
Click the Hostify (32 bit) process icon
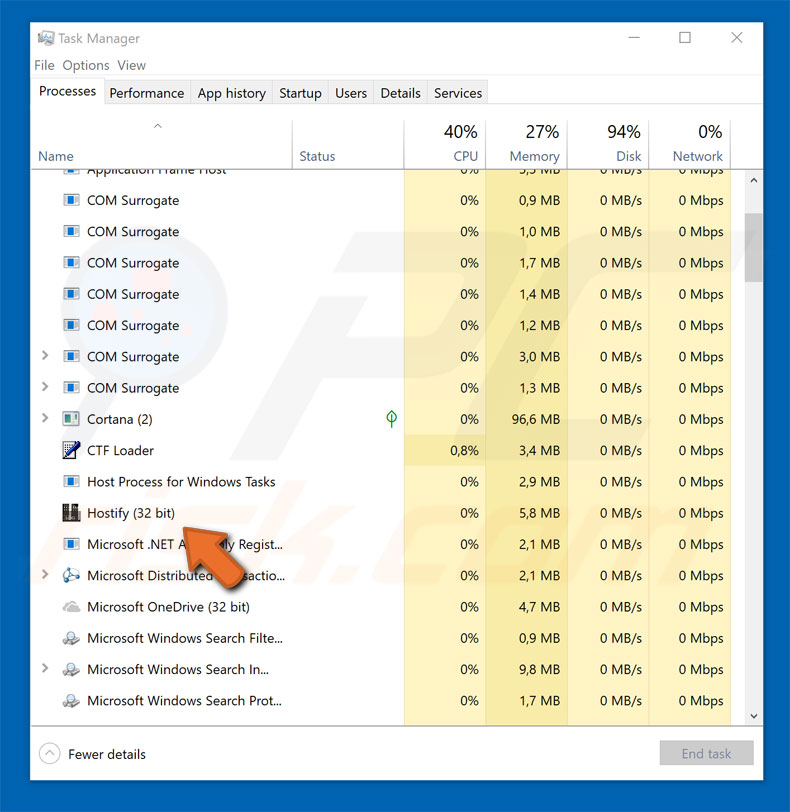pyautogui.click(x=71, y=513)
